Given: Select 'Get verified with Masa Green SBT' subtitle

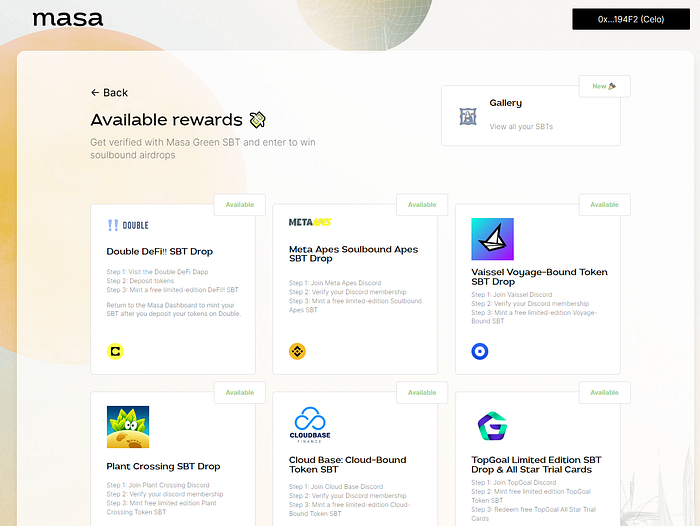Looking at the screenshot, I should (203, 149).
